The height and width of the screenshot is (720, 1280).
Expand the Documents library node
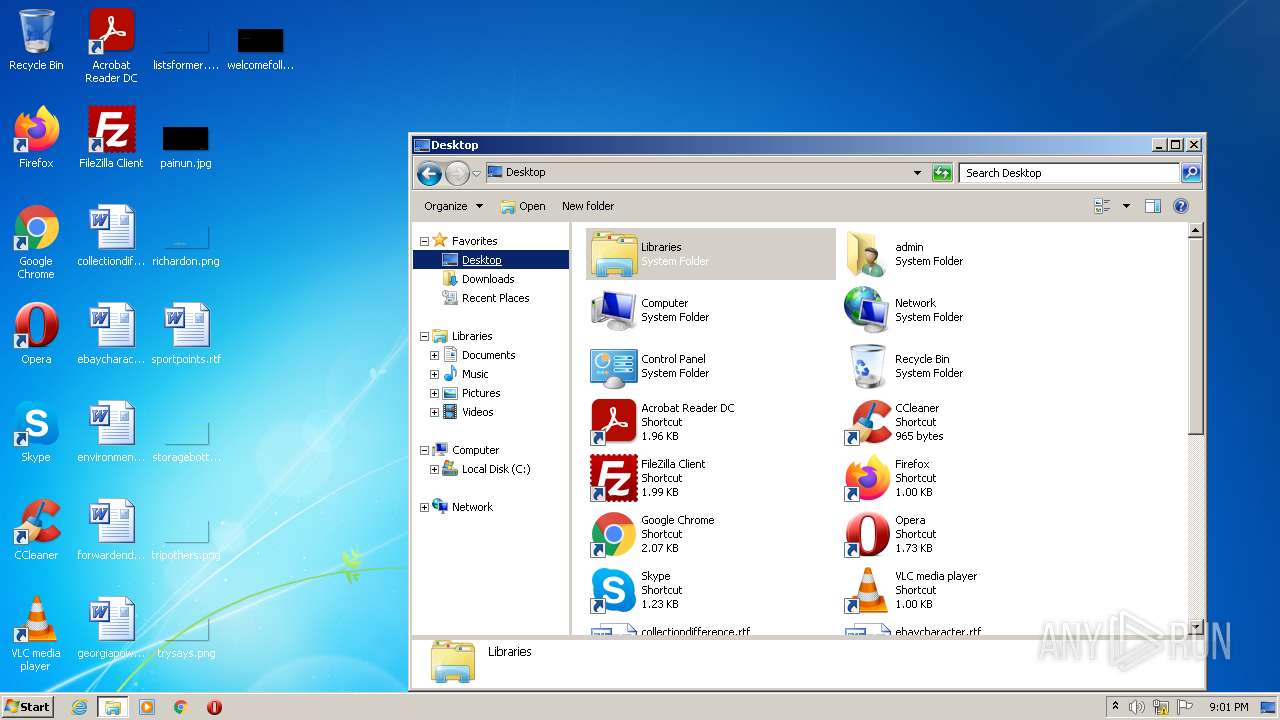434,355
